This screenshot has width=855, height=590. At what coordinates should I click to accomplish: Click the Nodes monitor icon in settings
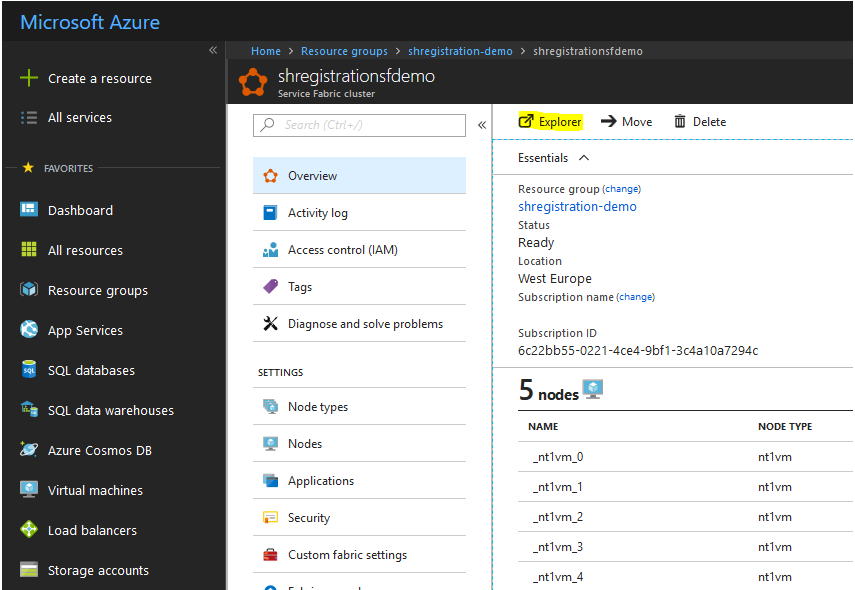(x=270, y=443)
